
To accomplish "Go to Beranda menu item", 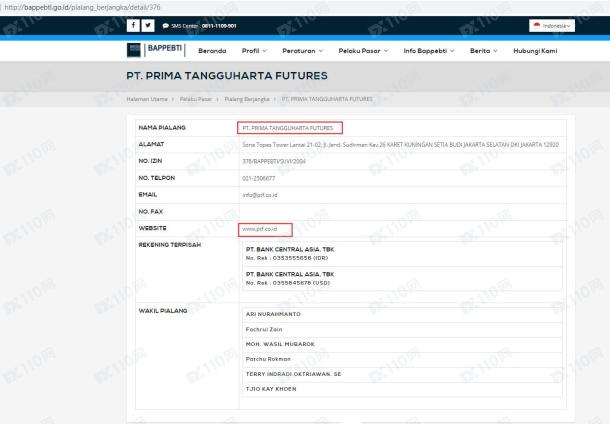I will point(212,51).
